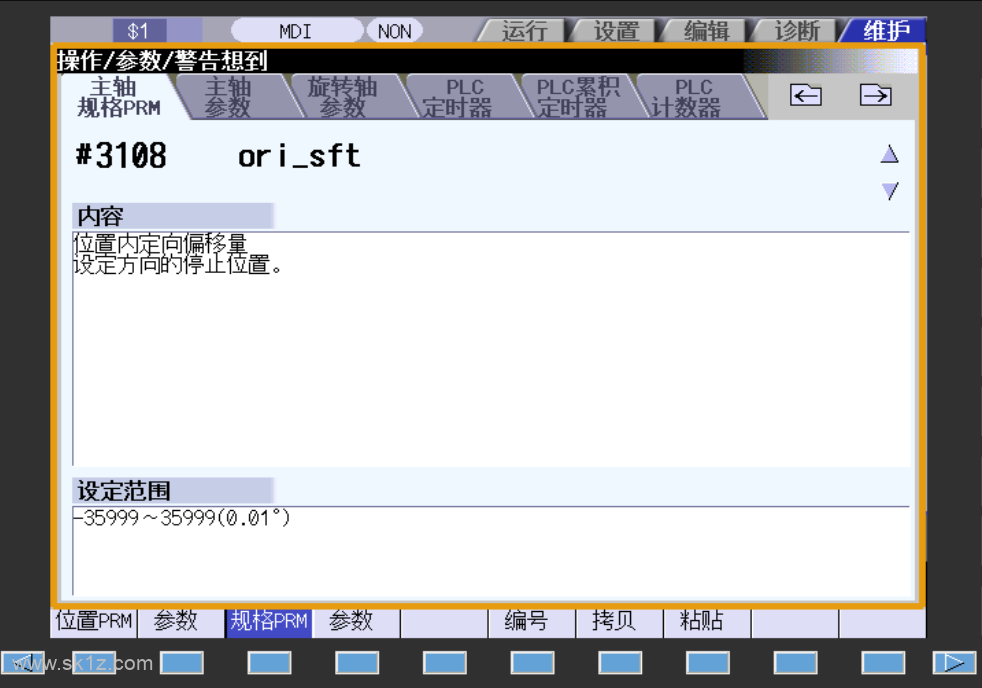Click the 编号 soft key
This screenshot has width=982, height=688.
(532, 622)
